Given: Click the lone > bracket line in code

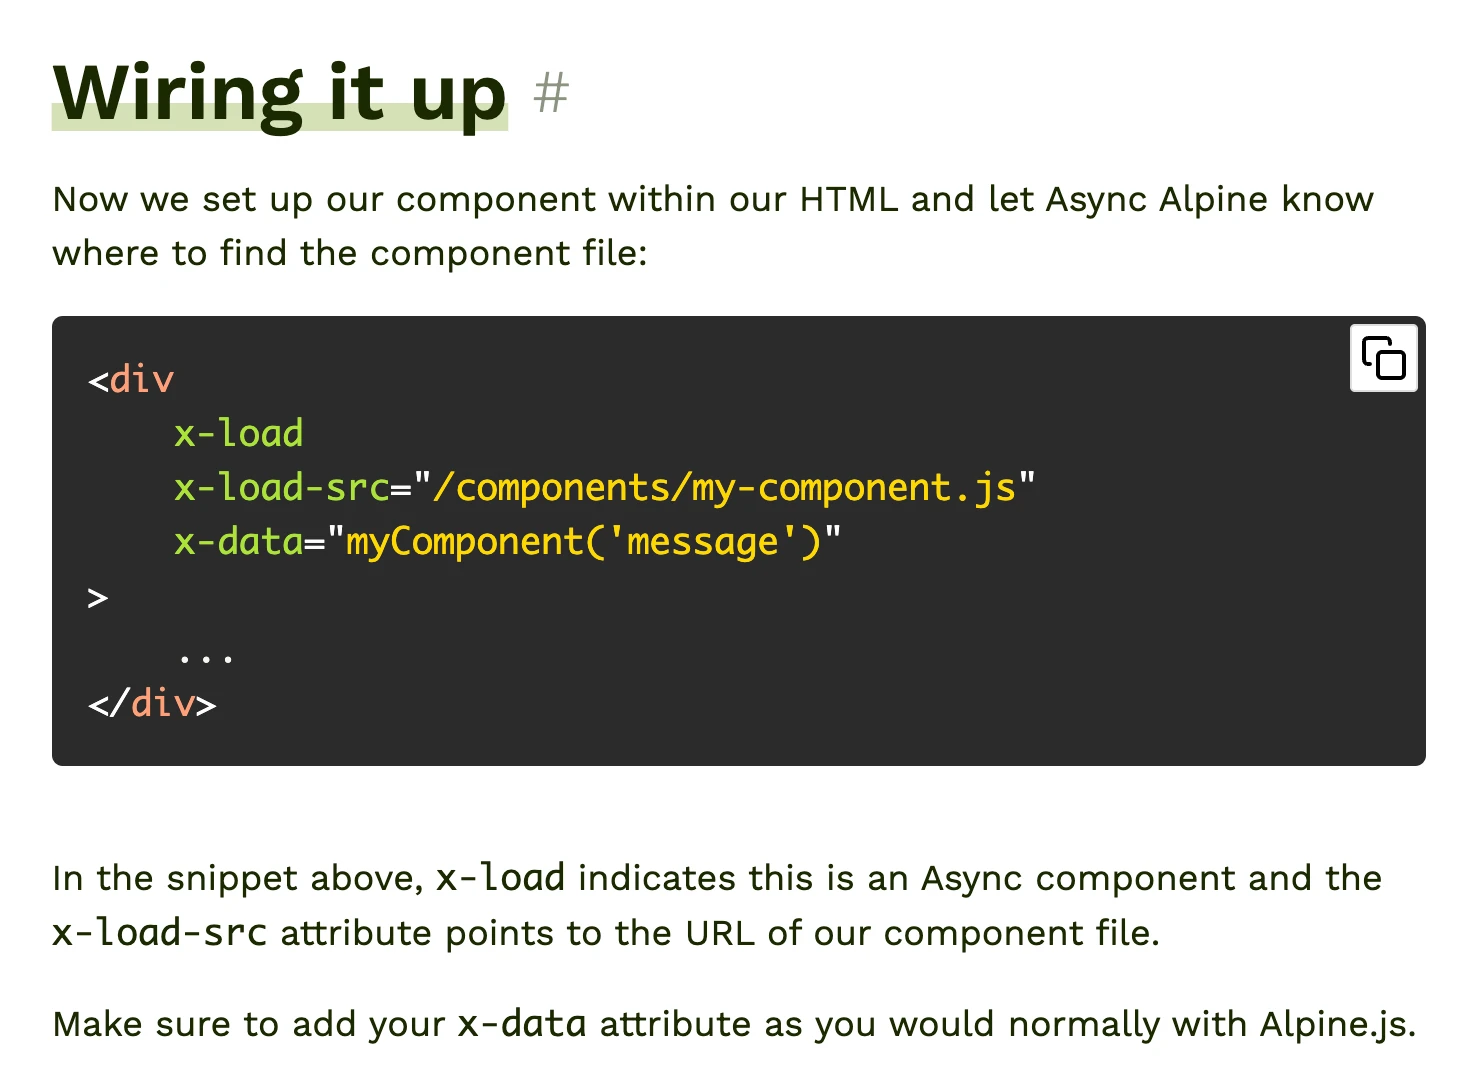Looking at the screenshot, I should click(x=98, y=598).
